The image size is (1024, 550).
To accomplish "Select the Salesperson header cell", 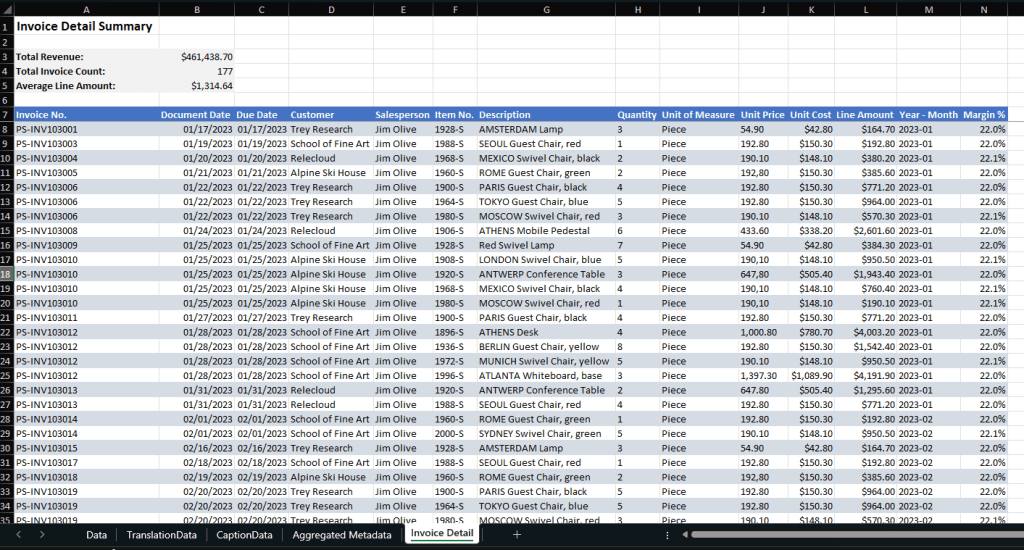I will 402,115.
